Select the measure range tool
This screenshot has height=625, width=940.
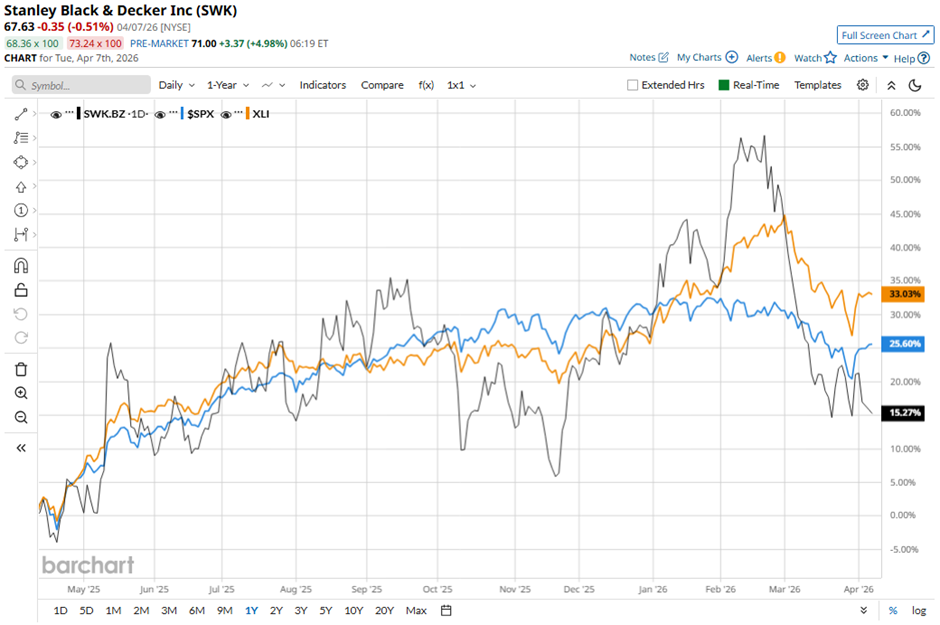point(21,234)
